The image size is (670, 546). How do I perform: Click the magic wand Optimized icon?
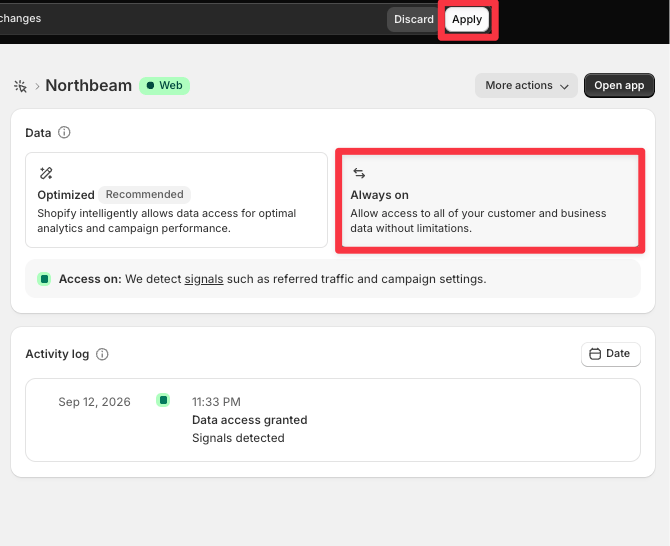(46, 173)
